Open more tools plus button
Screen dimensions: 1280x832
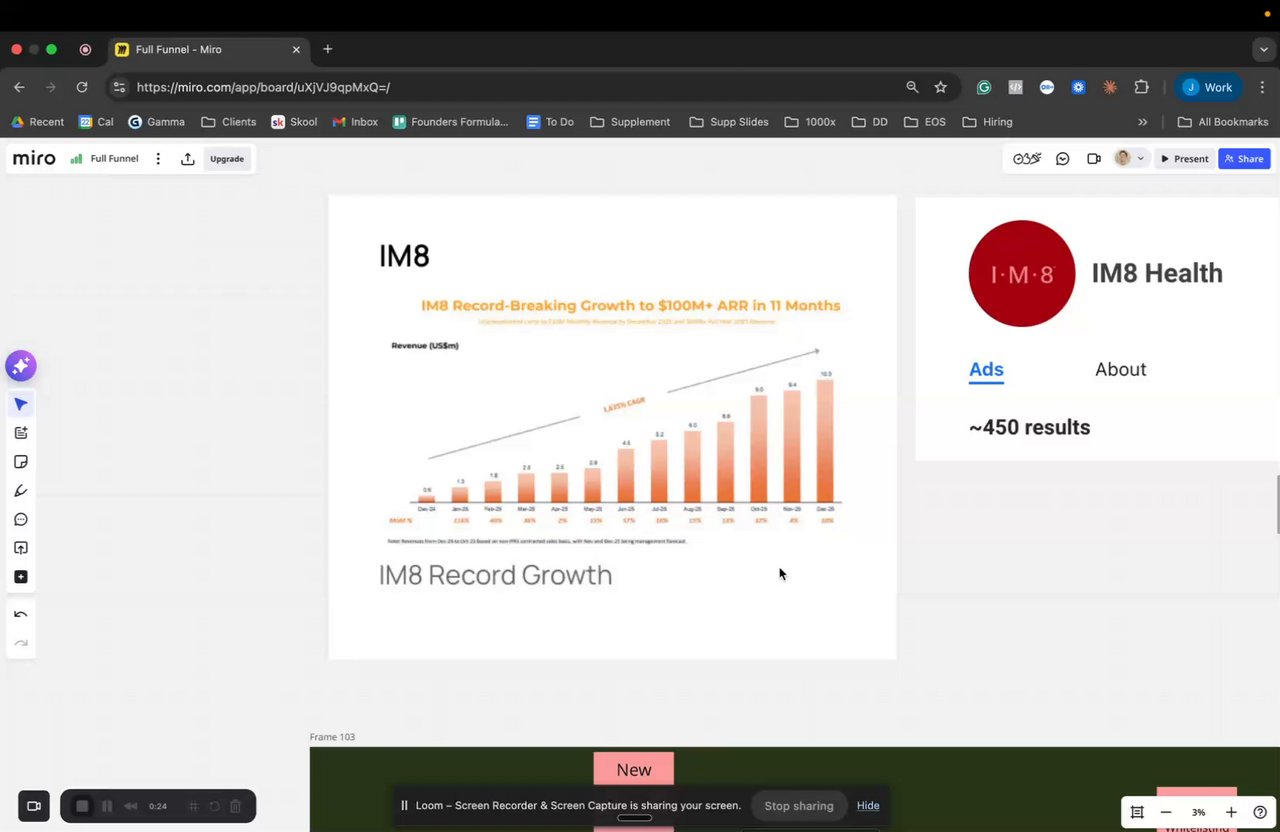[21, 577]
